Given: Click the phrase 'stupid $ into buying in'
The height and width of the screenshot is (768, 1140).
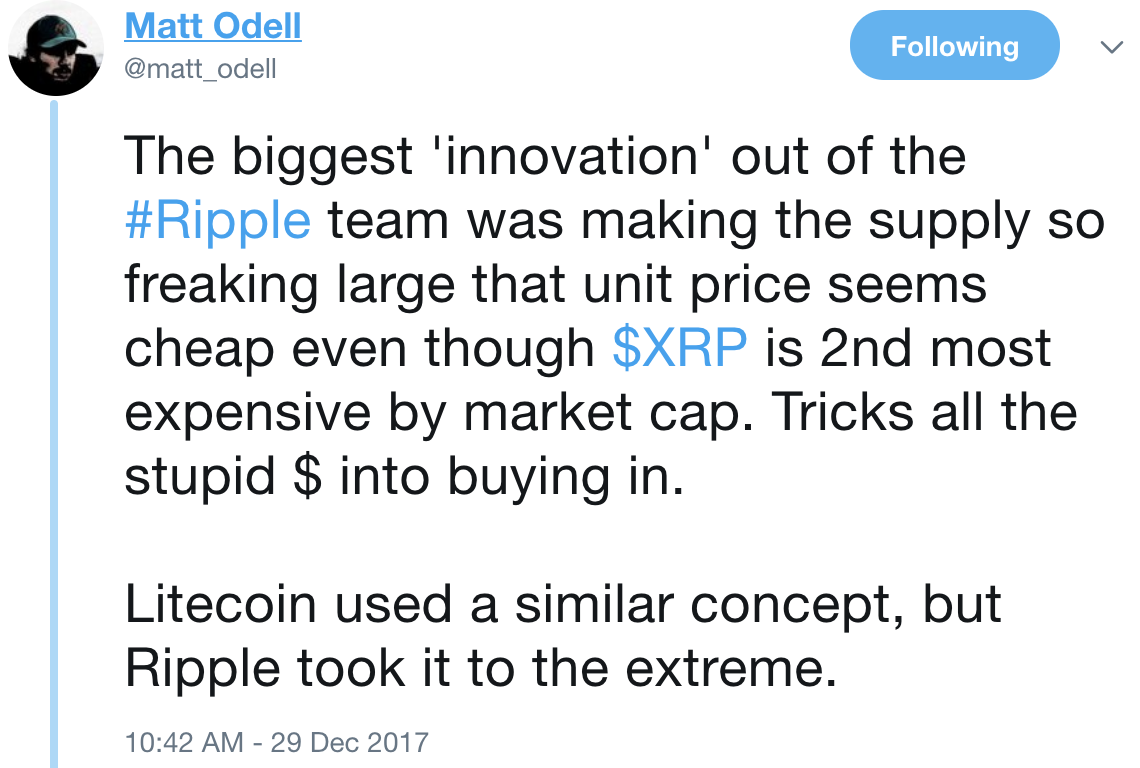Looking at the screenshot, I should pos(404,477).
